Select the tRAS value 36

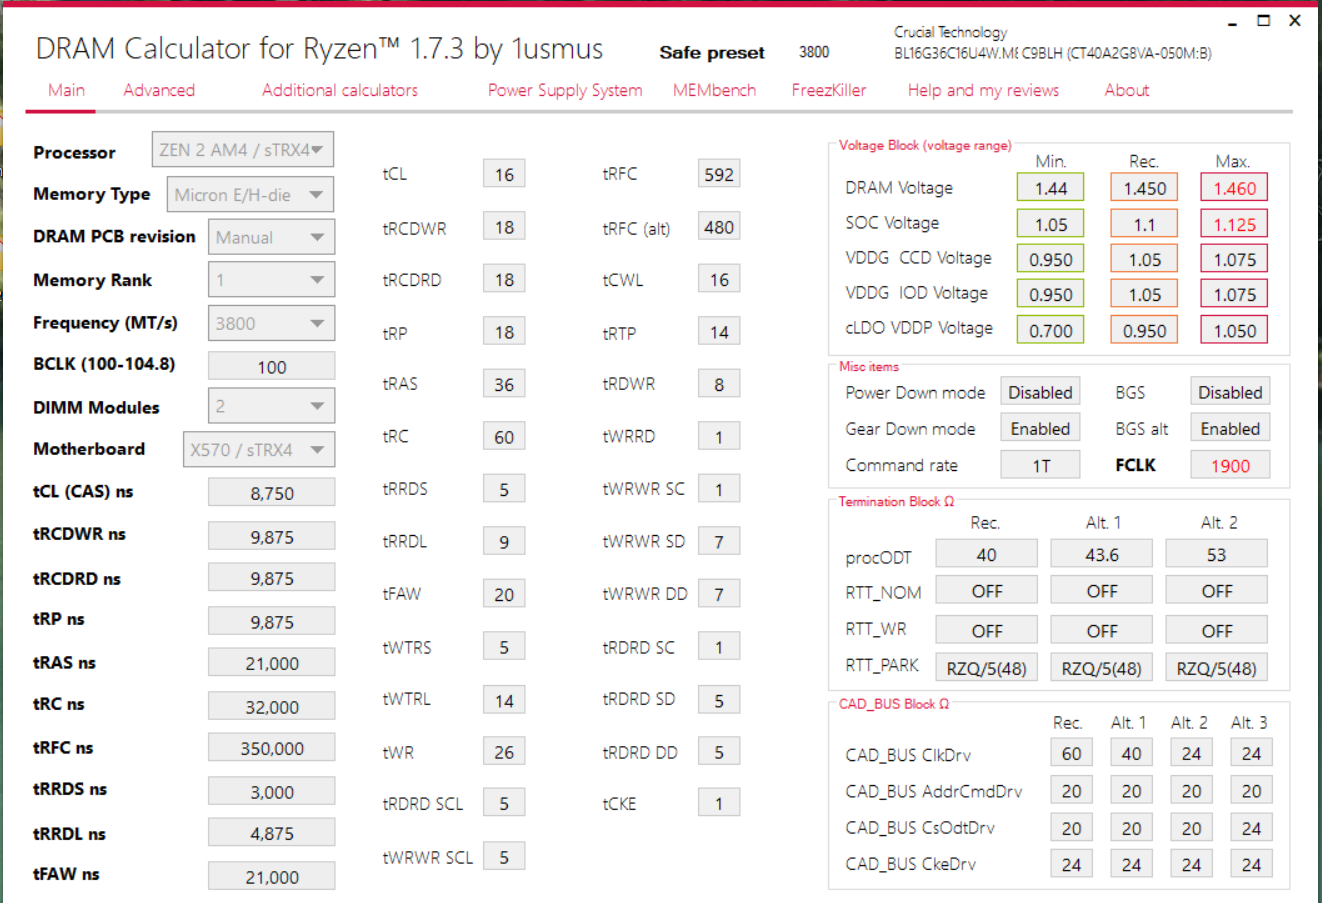point(504,384)
